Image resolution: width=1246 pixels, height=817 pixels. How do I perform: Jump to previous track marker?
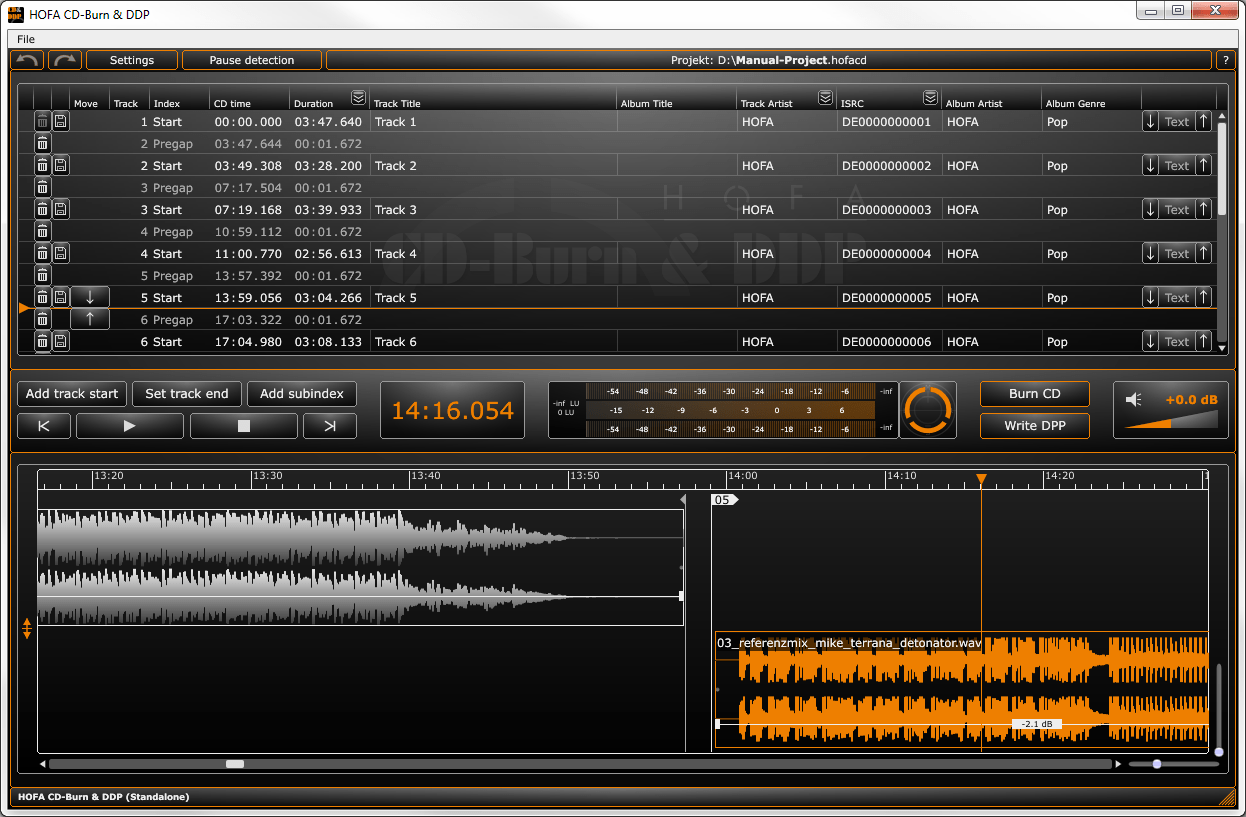[x=44, y=426]
